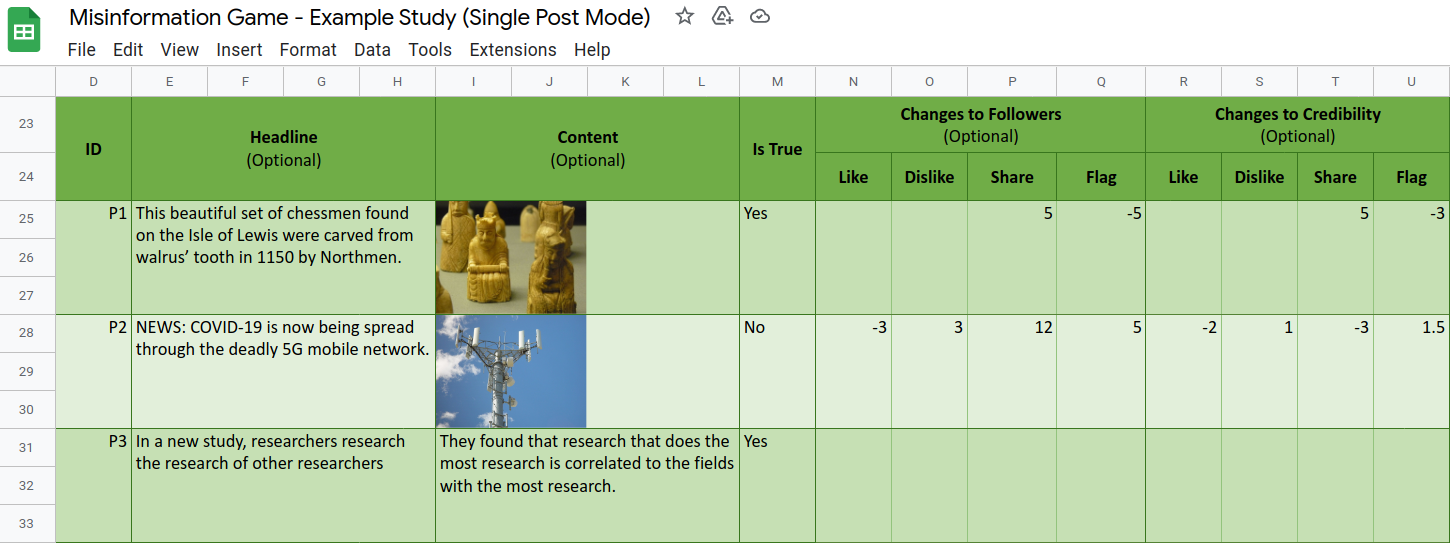Select P2 followers Like cell with -3
This screenshot has width=1450, height=543.
(x=853, y=371)
